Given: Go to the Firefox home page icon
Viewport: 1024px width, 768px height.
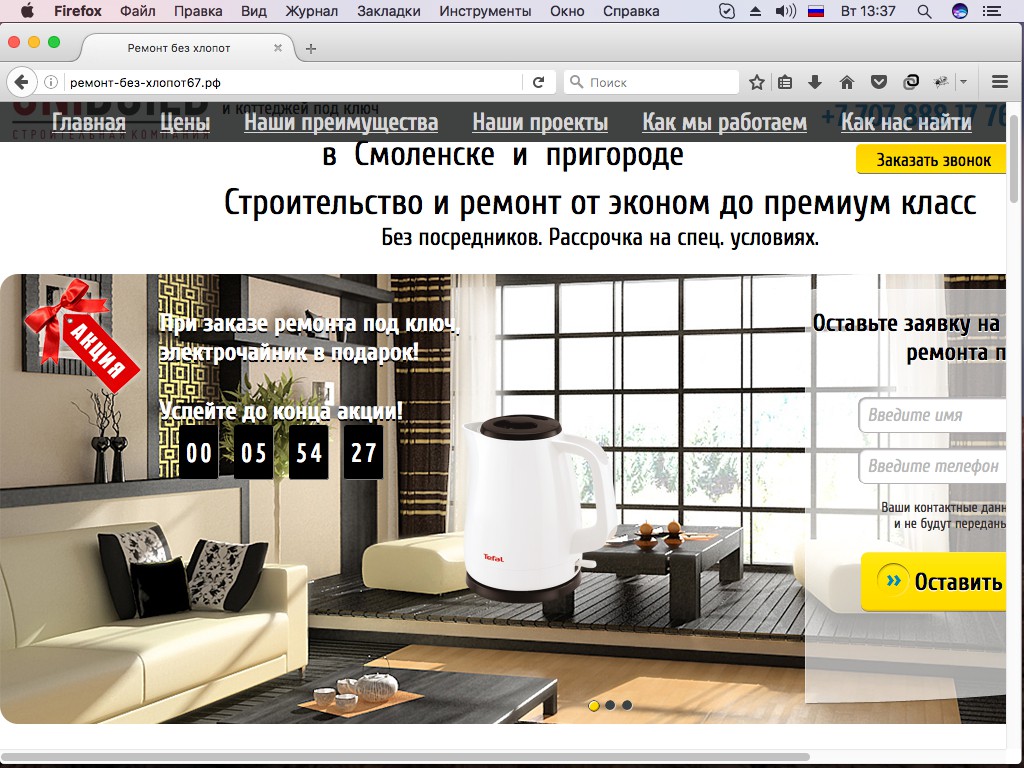Looking at the screenshot, I should [x=847, y=82].
